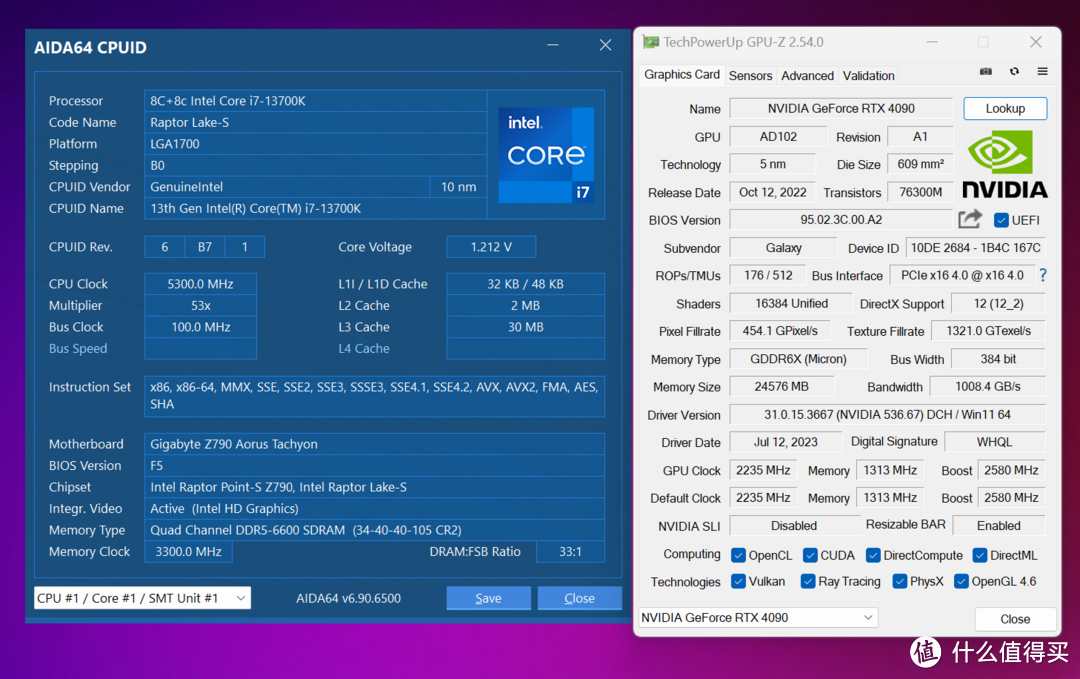This screenshot has height=679, width=1080.
Task: Toggle the DirectML checkbox
Action: (979, 555)
